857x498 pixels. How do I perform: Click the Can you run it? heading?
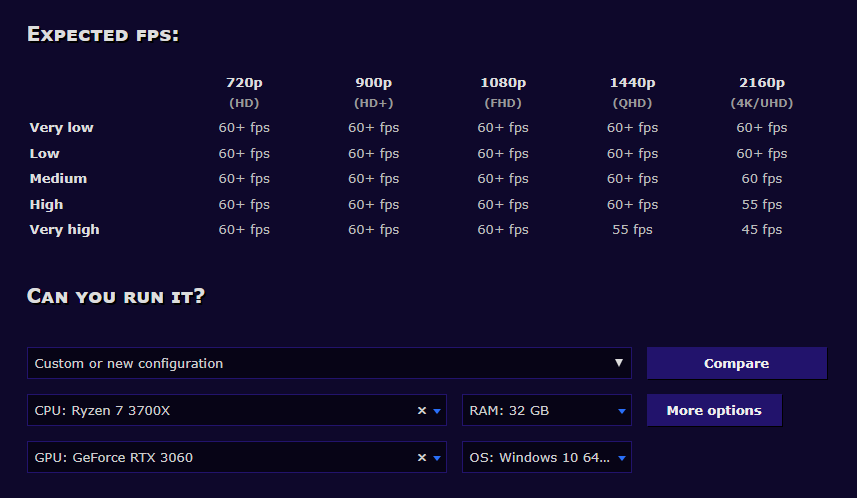[116, 296]
